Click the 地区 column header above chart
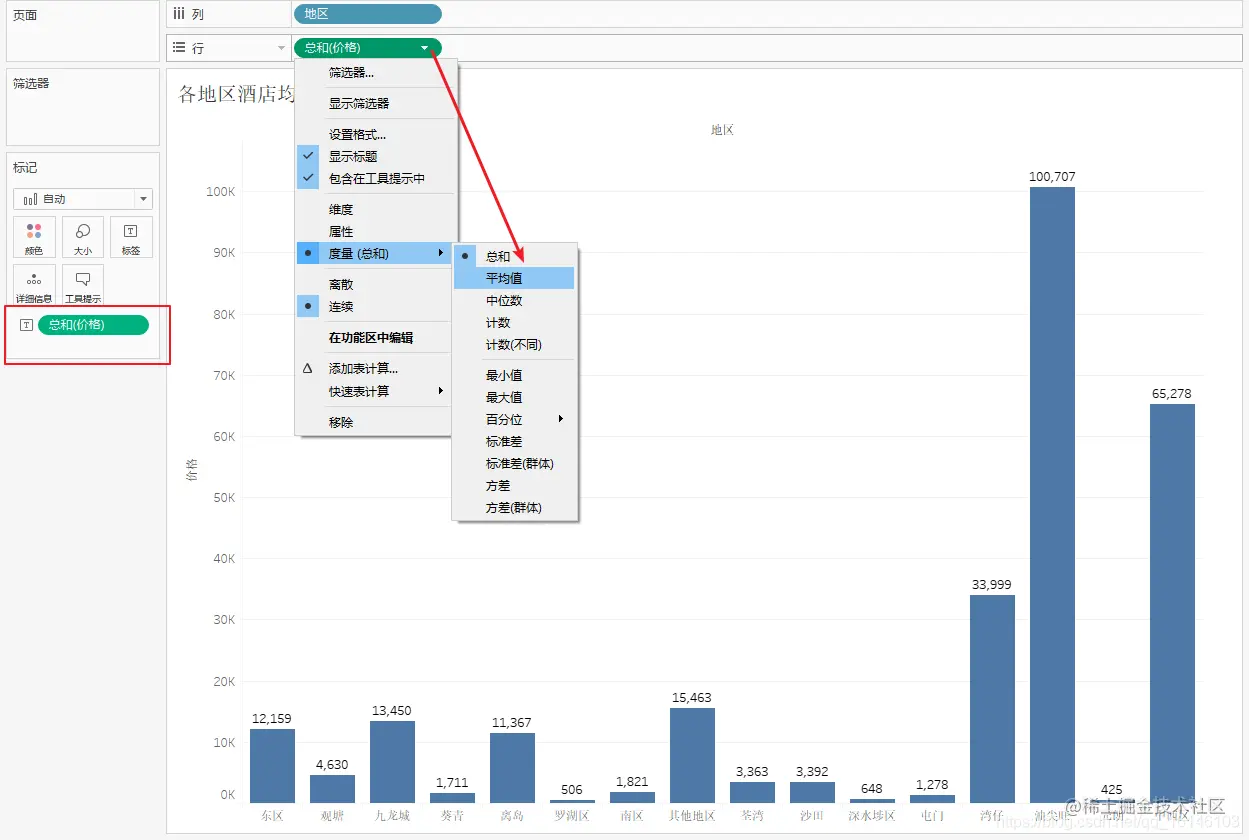 (722, 130)
